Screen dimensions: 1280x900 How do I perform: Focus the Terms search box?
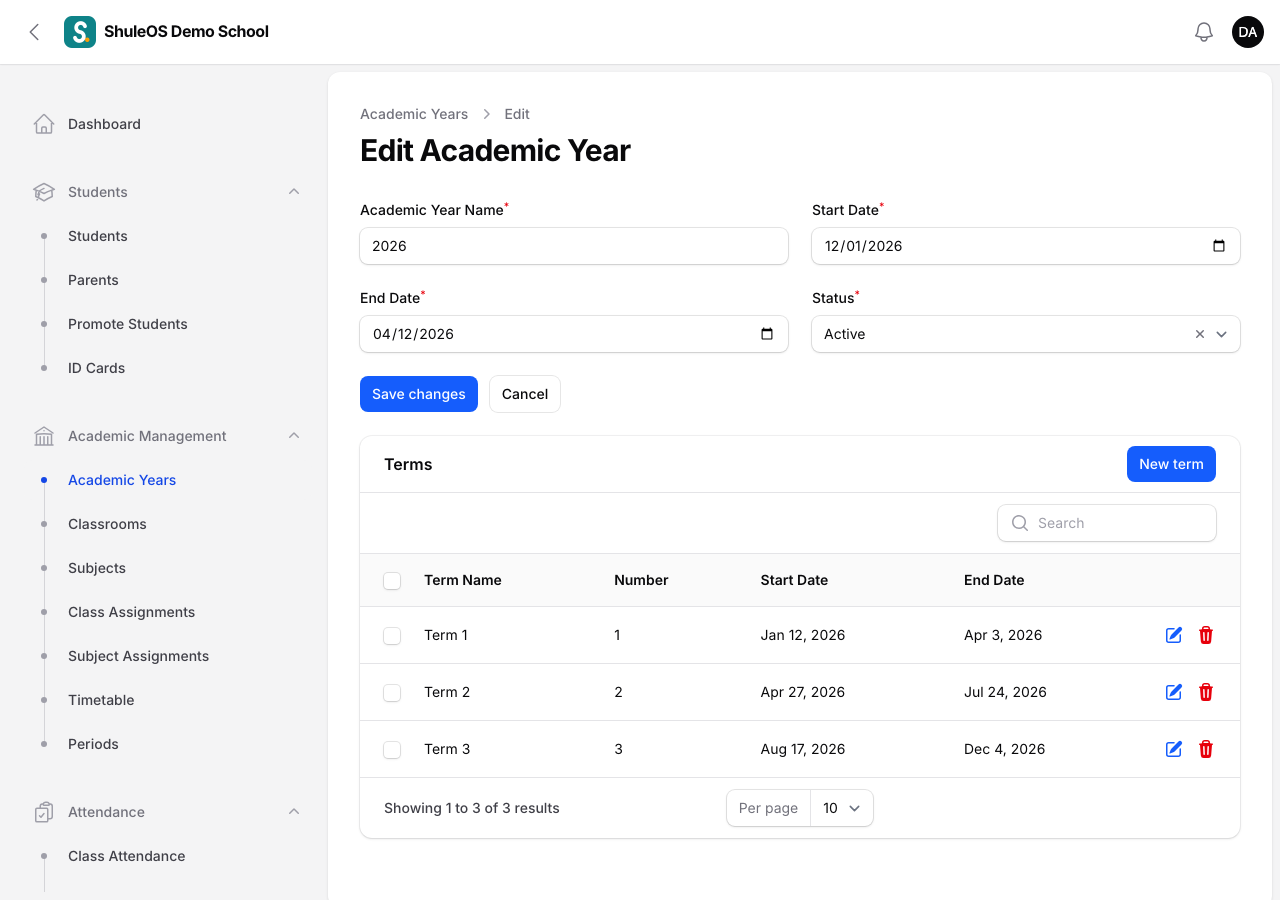tap(1107, 523)
